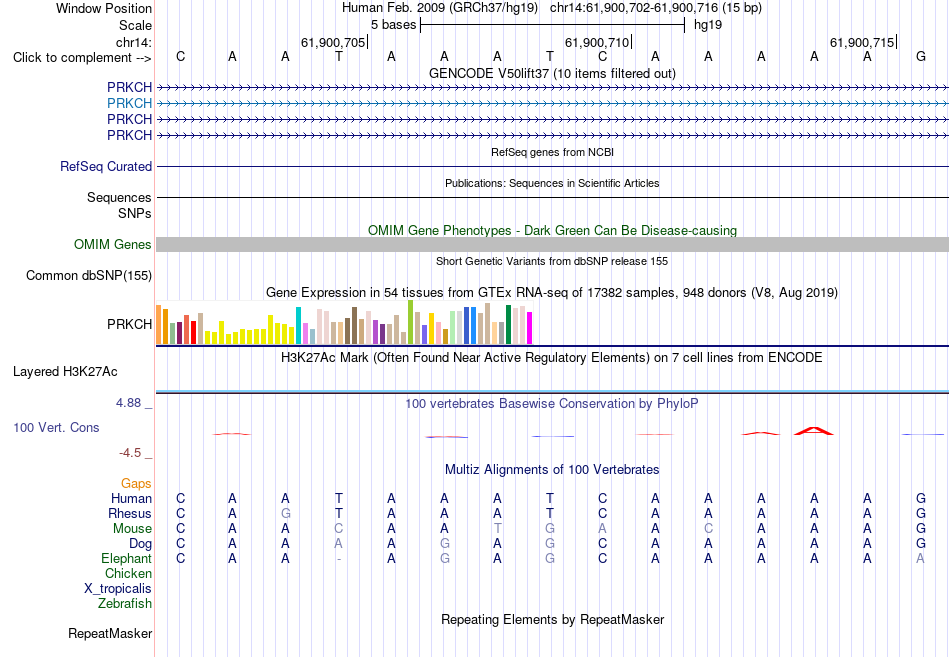Image resolution: width=950 pixels, height=657 pixels.
Task: Click position marker 61,900,715 on ruler
Action: (862, 42)
